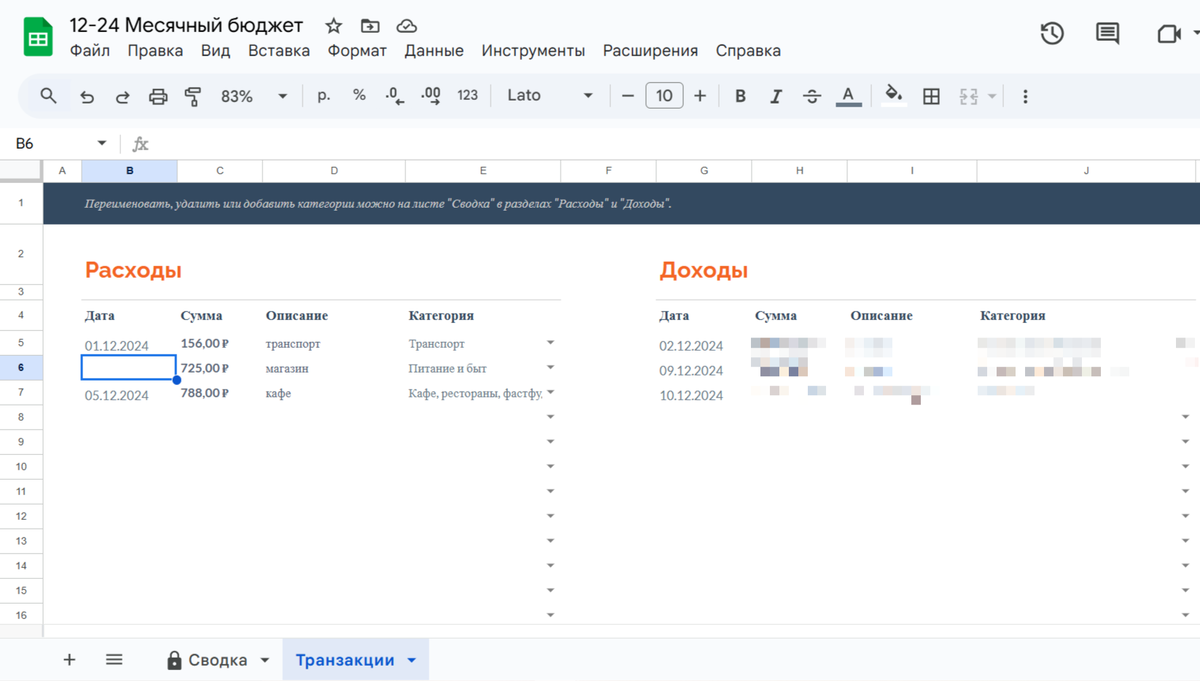Increase font size plus button
This screenshot has height=681, width=1200.
[700, 96]
